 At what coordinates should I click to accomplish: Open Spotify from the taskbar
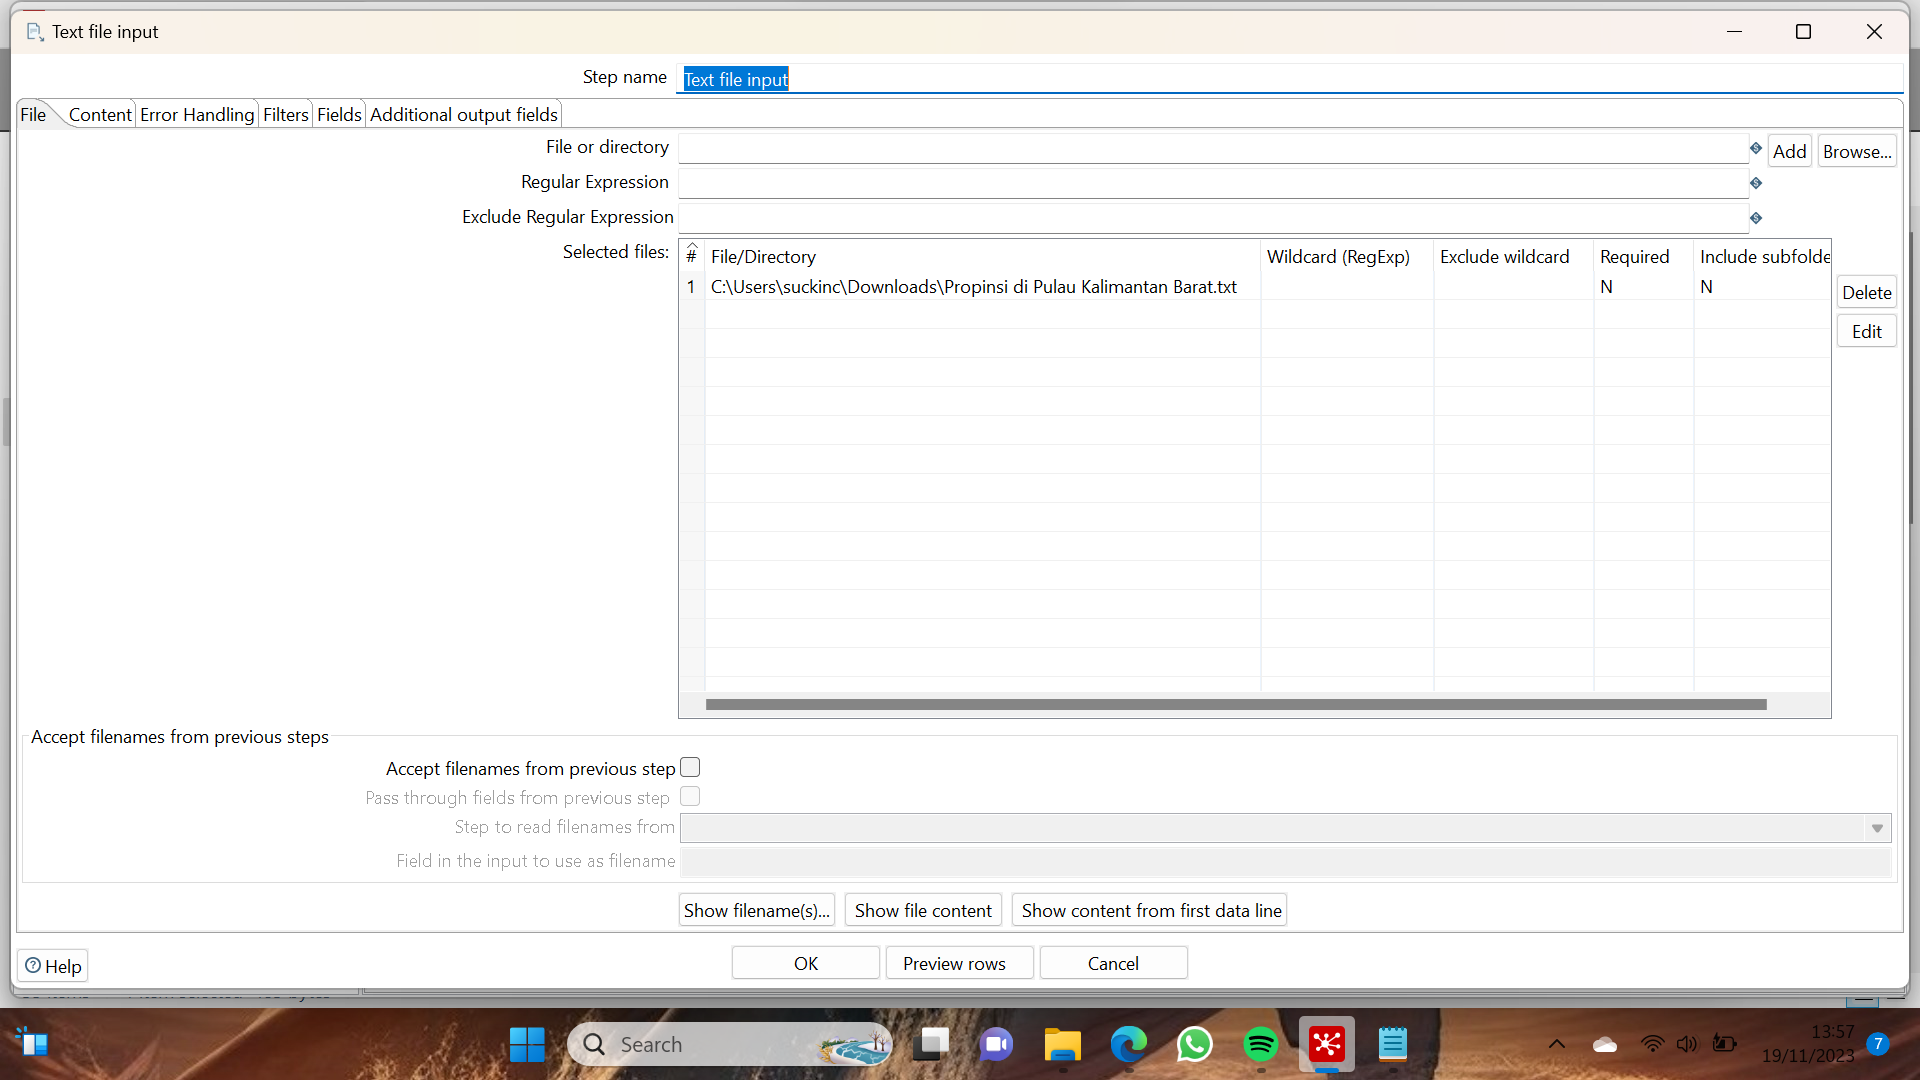coord(1260,1045)
